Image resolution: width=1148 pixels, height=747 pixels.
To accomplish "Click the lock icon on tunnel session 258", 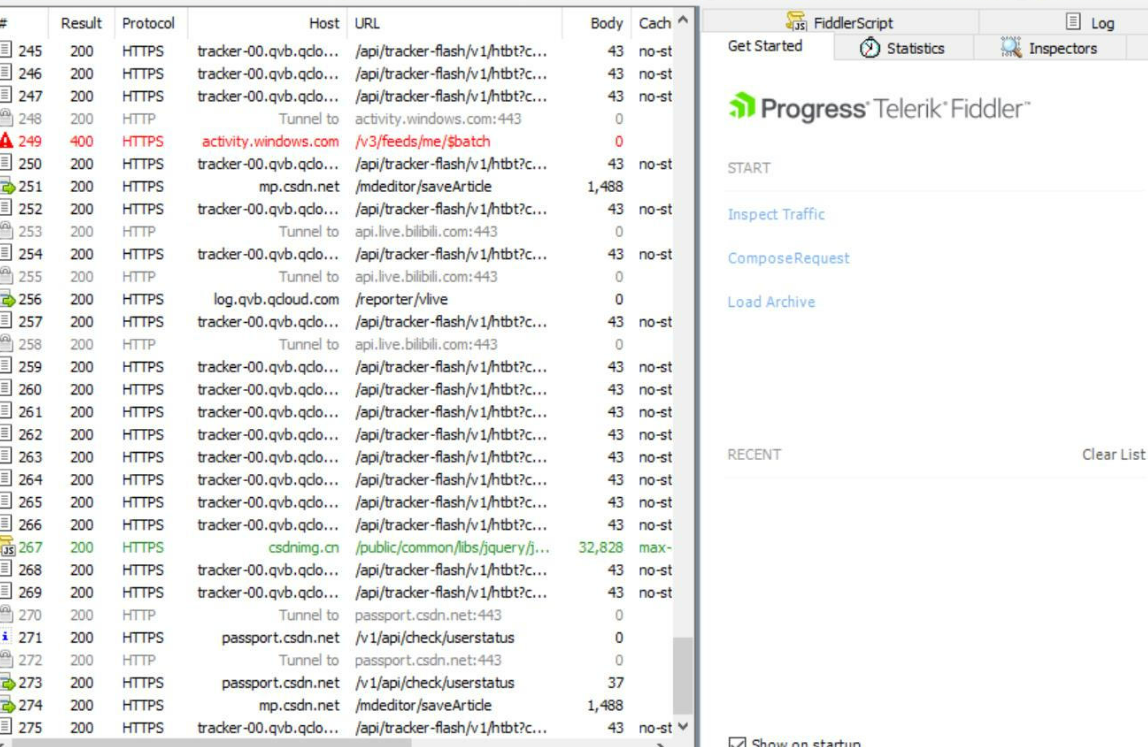I will point(6,343).
